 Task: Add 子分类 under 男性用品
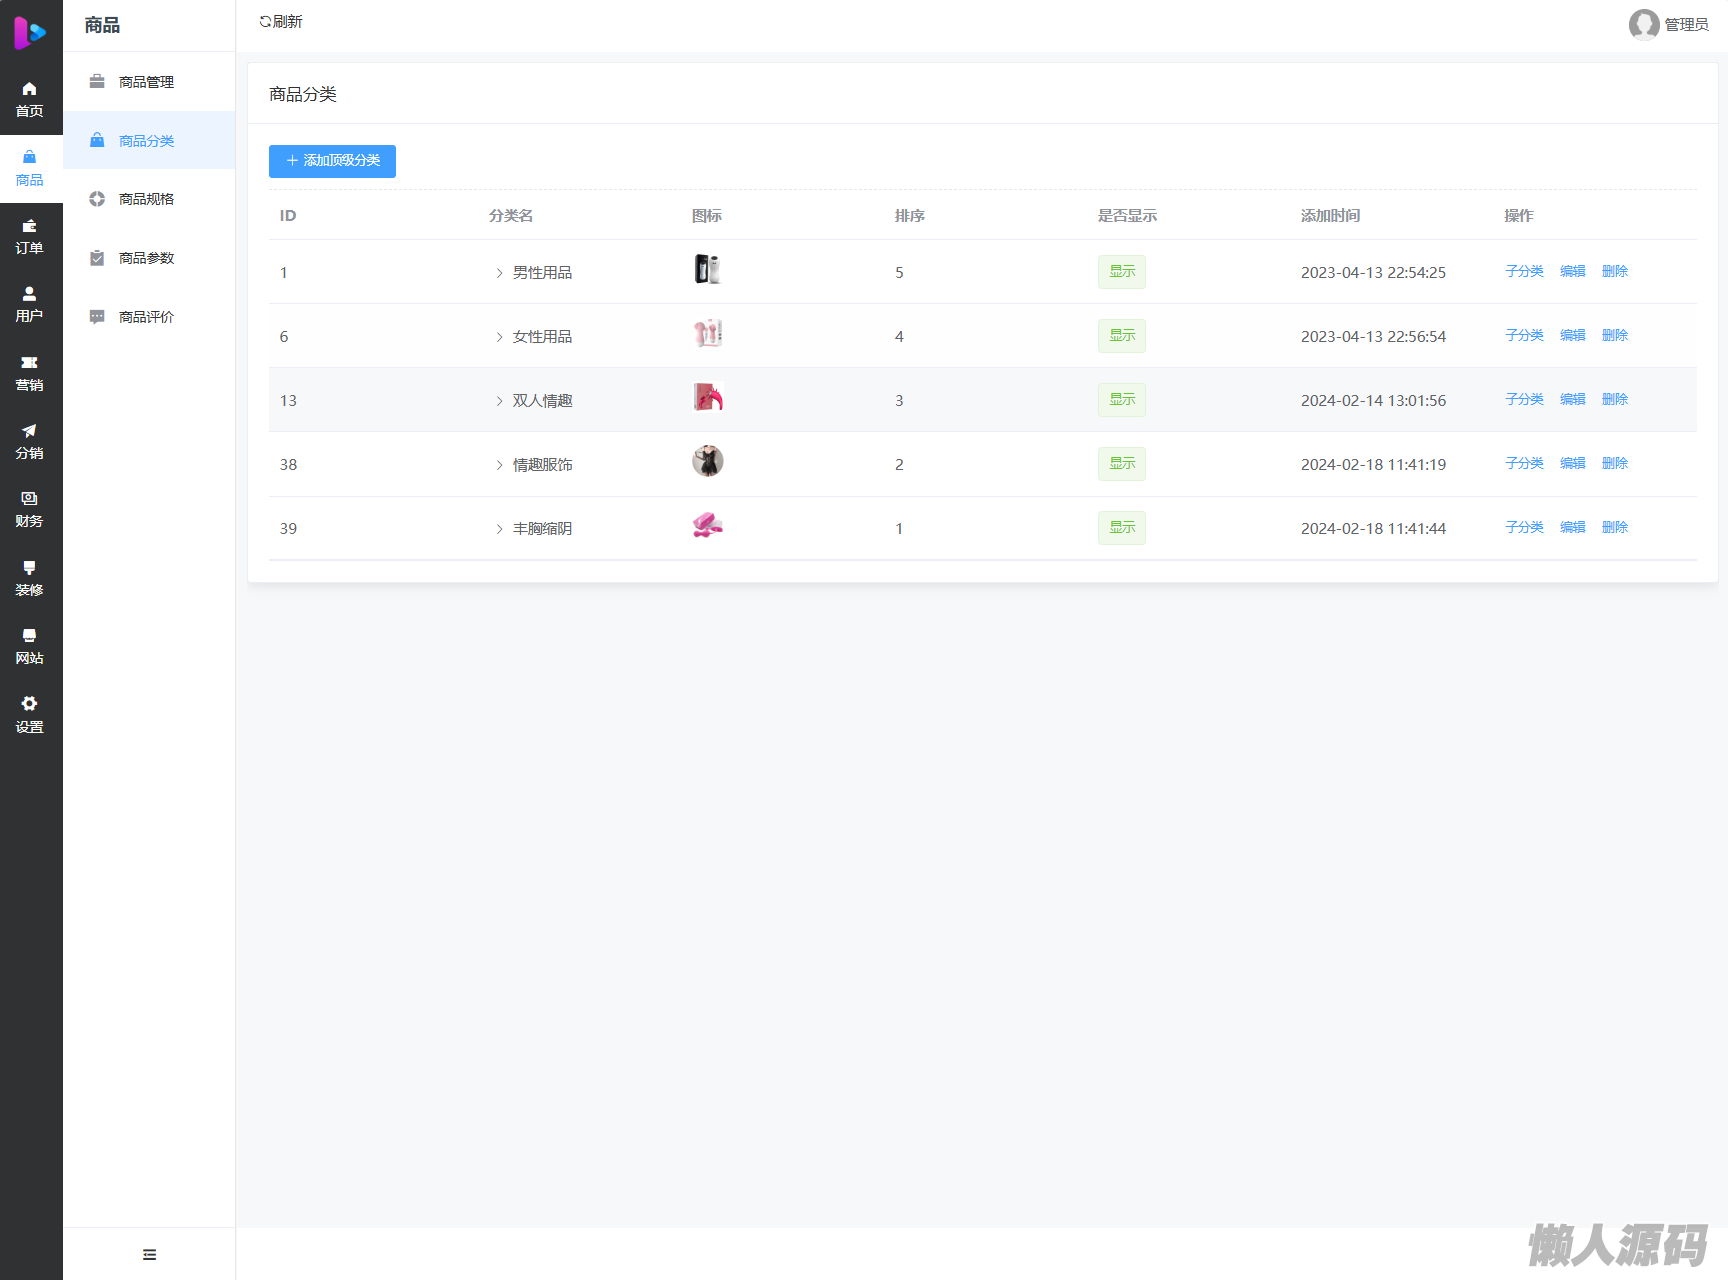pyautogui.click(x=1524, y=271)
